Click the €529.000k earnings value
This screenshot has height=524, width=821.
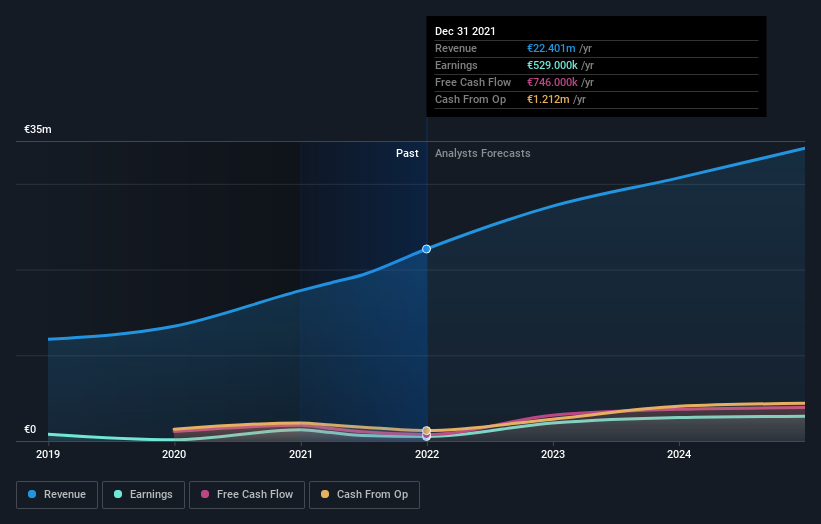[552, 65]
